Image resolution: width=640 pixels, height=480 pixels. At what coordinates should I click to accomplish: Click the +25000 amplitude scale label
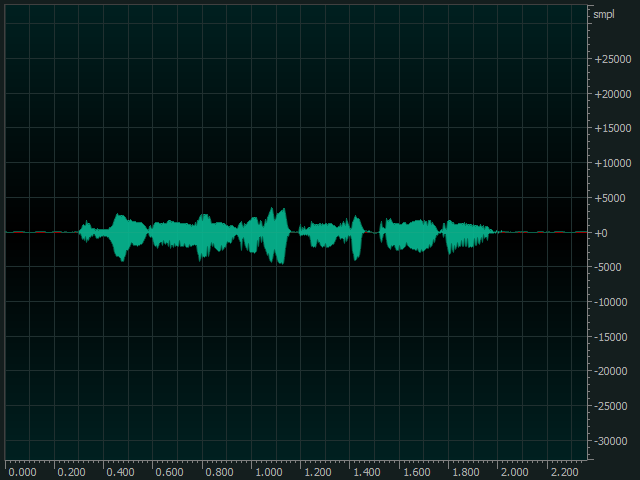click(613, 59)
